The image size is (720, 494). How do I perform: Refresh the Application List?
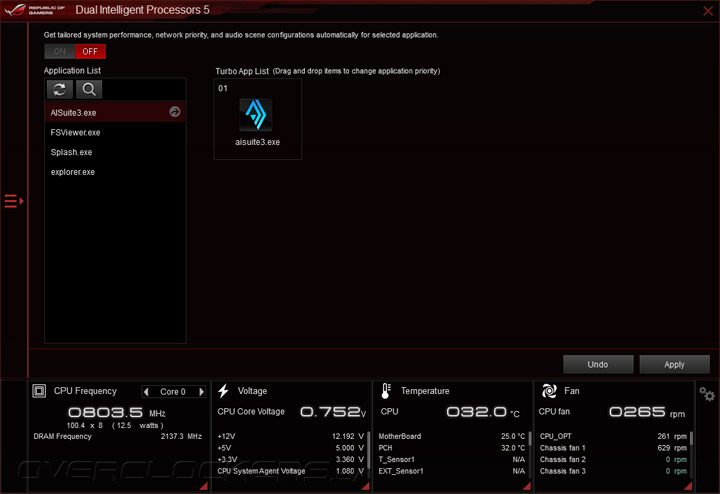click(60, 90)
